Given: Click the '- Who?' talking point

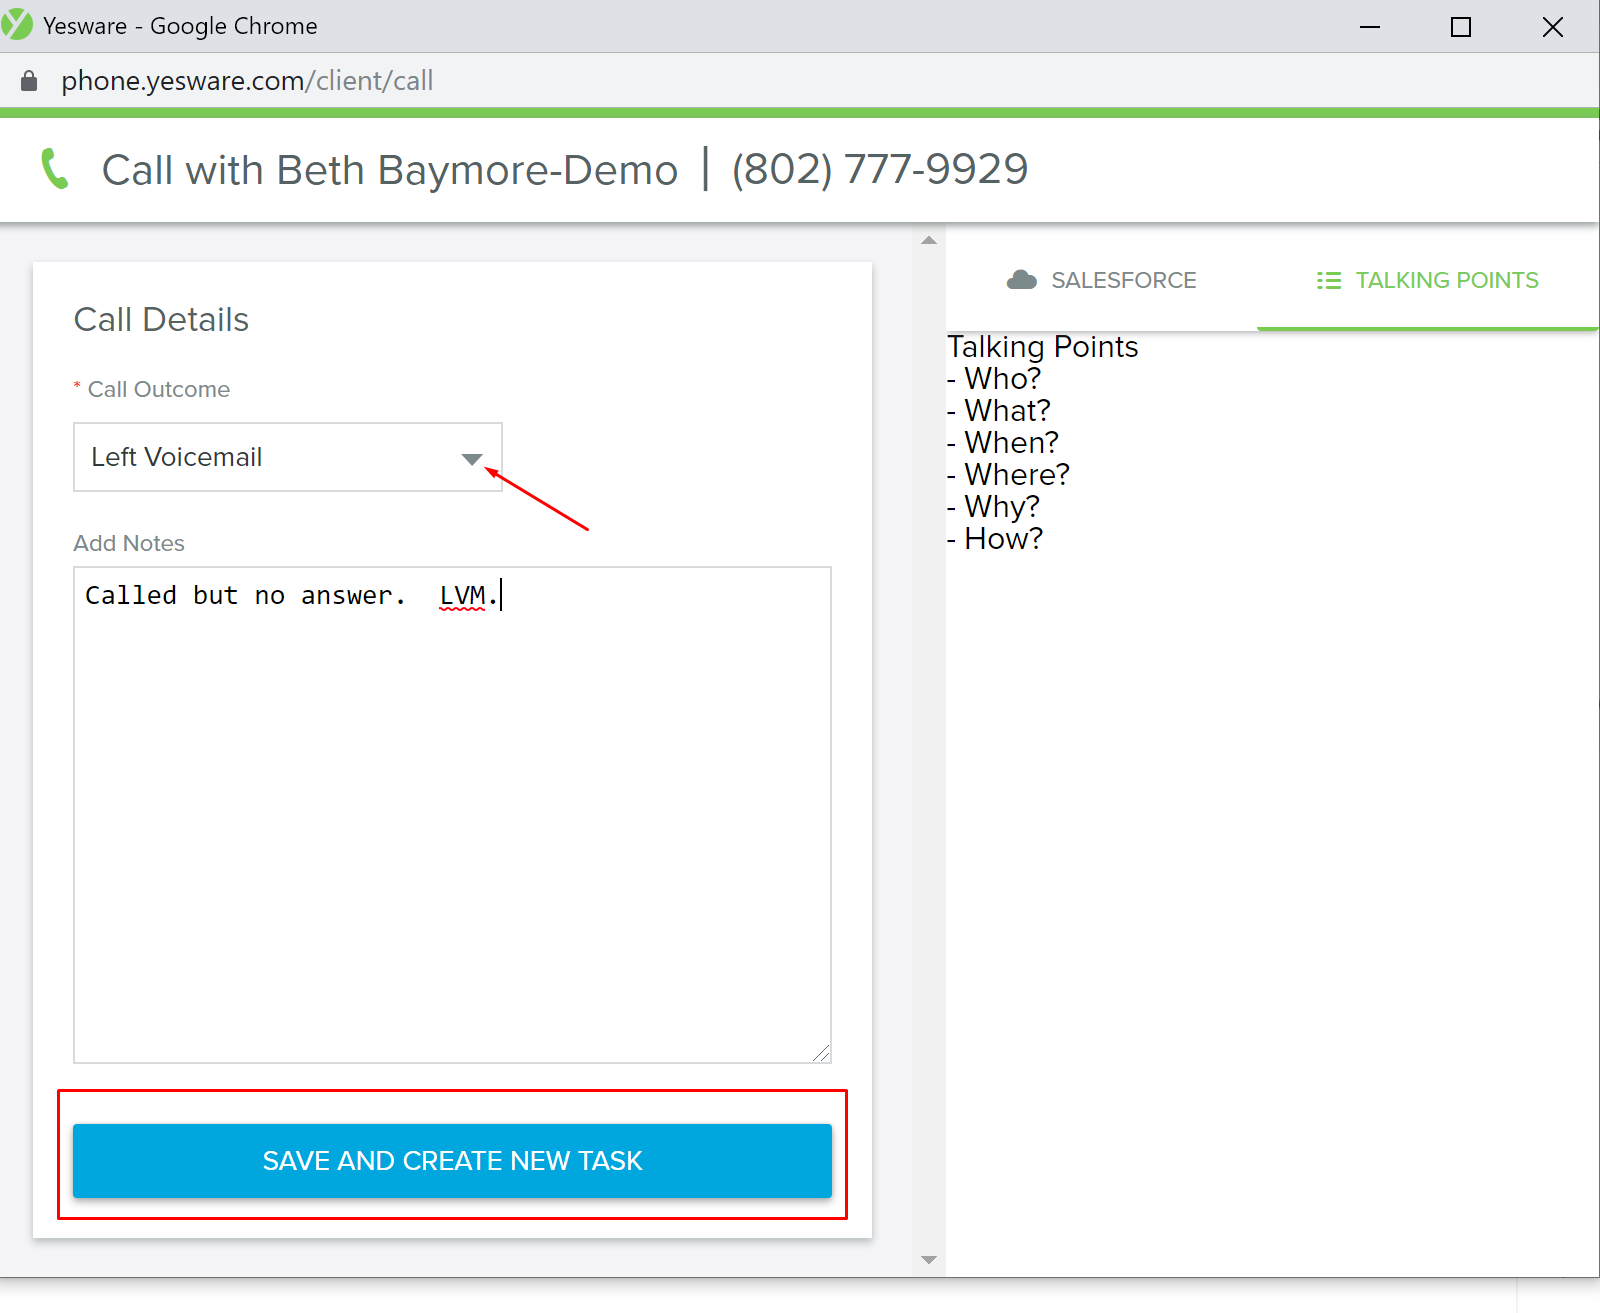Looking at the screenshot, I should 994,379.
